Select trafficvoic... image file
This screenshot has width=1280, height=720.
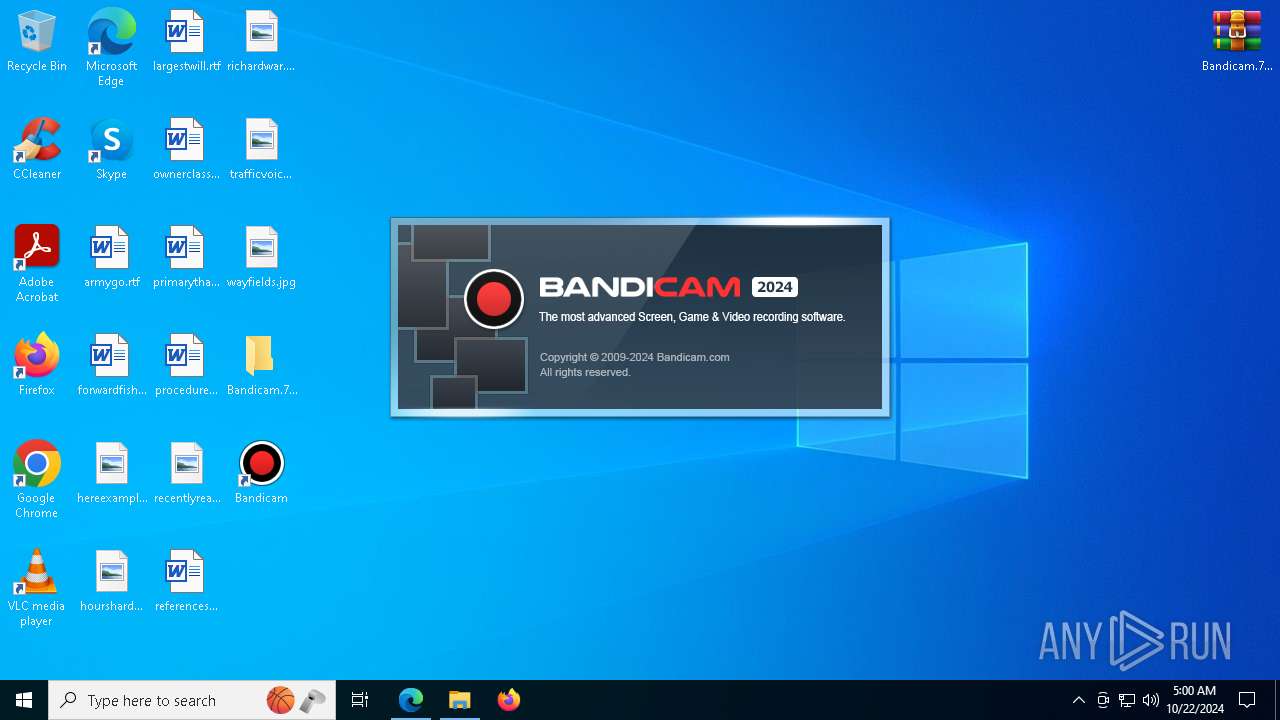261,150
